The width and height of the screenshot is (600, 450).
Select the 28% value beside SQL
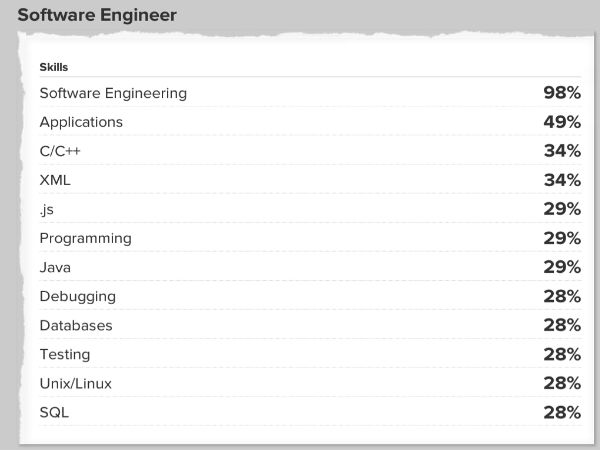[x=562, y=412]
